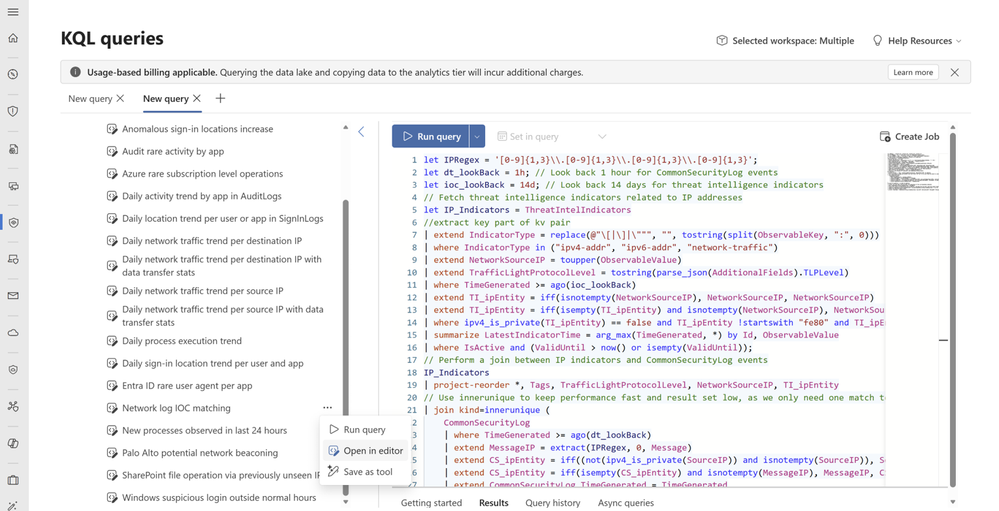
Task: Open the Set in query time dropdown
Action: tap(552, 136)
